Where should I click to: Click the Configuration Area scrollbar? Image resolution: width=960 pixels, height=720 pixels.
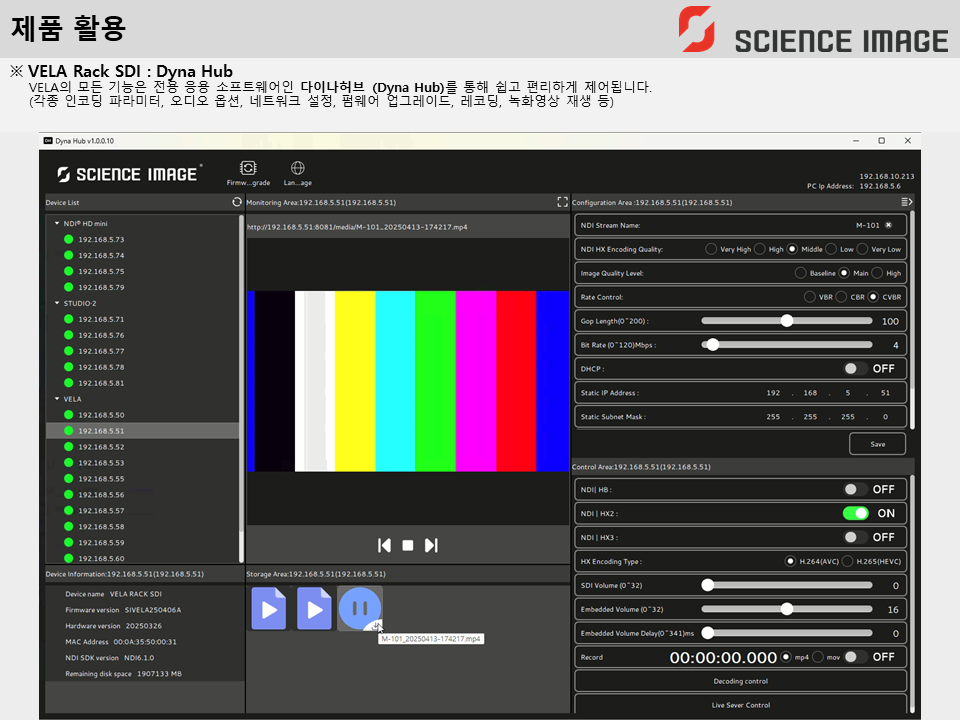[x=912, y=320]
